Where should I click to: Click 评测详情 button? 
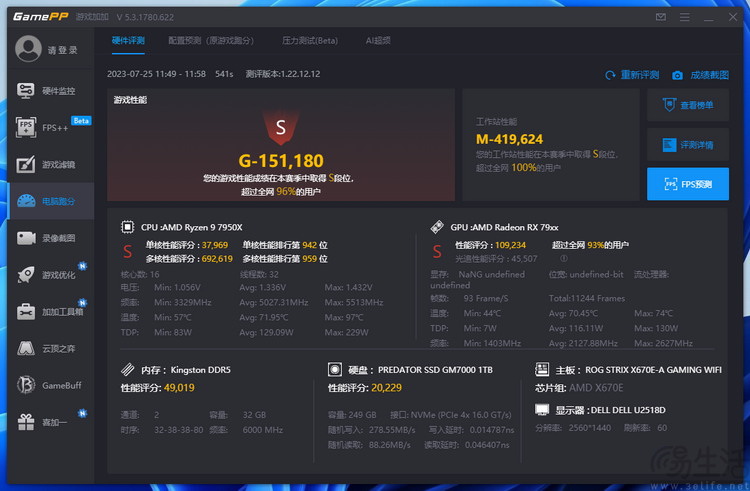tap(688, 144)
